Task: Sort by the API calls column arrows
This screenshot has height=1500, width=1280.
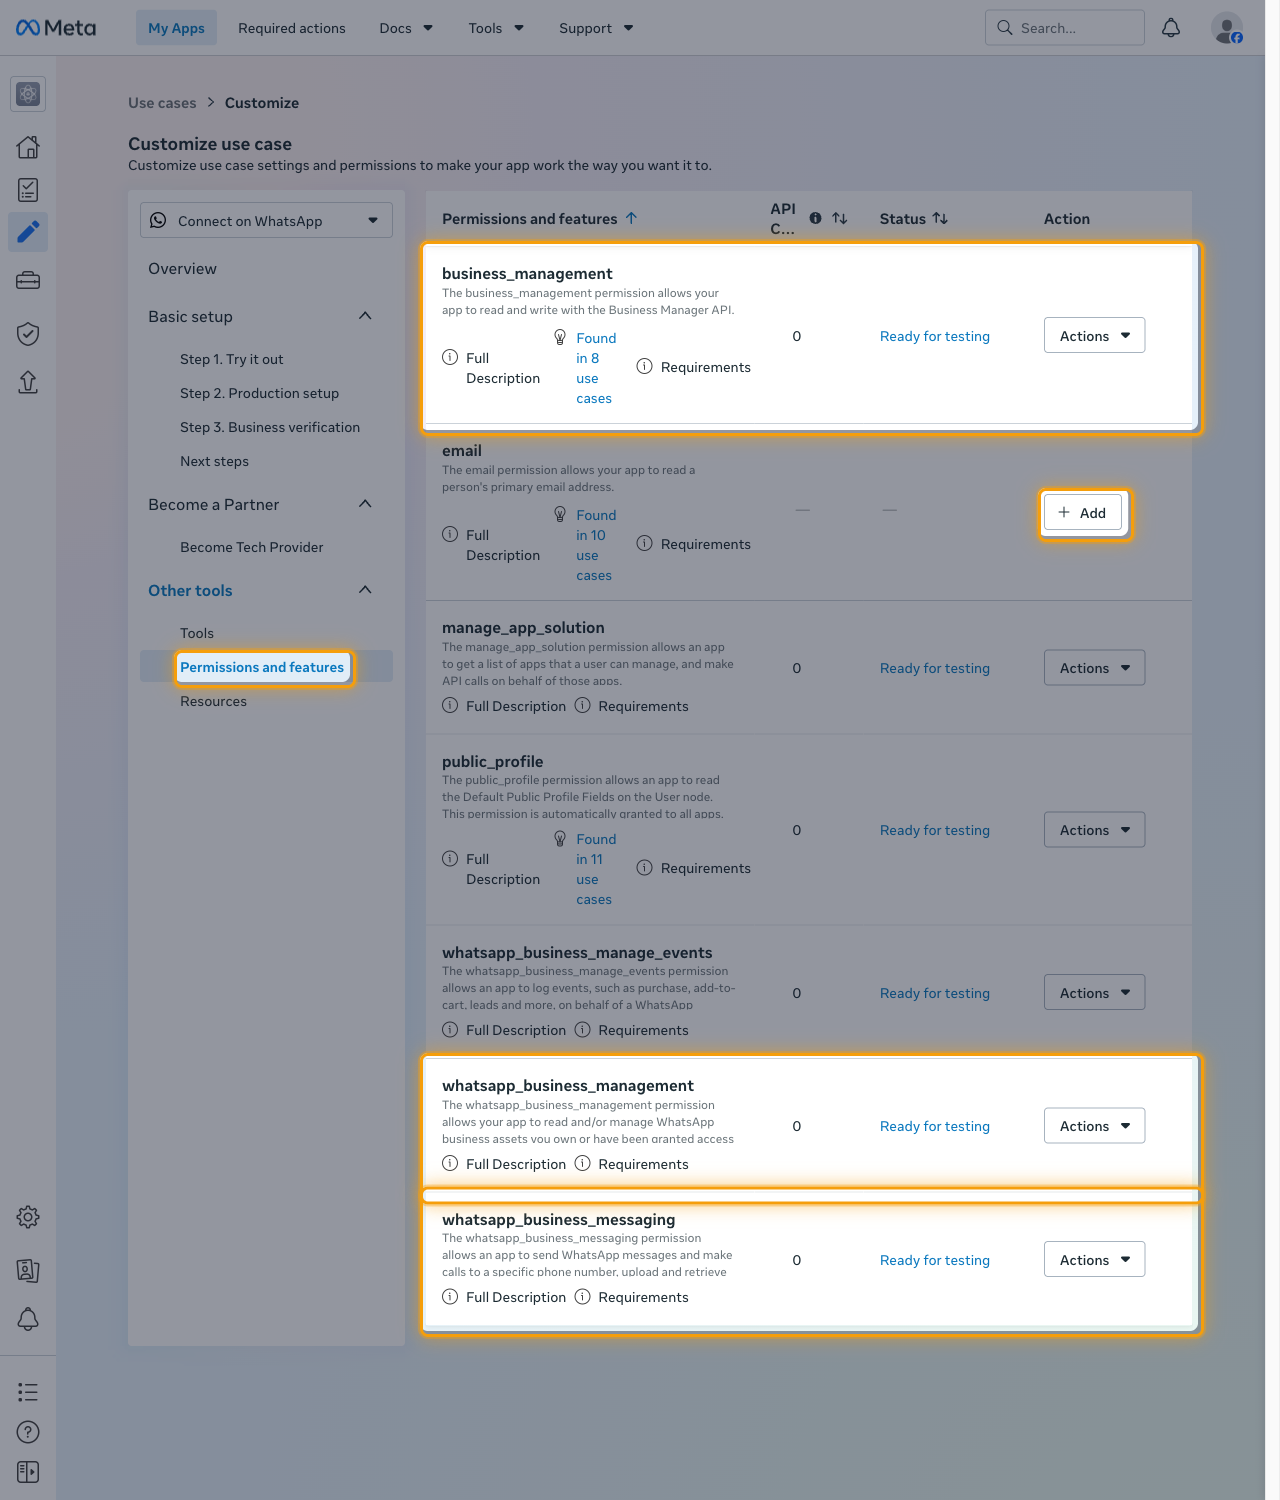Action: coord(840,218)
